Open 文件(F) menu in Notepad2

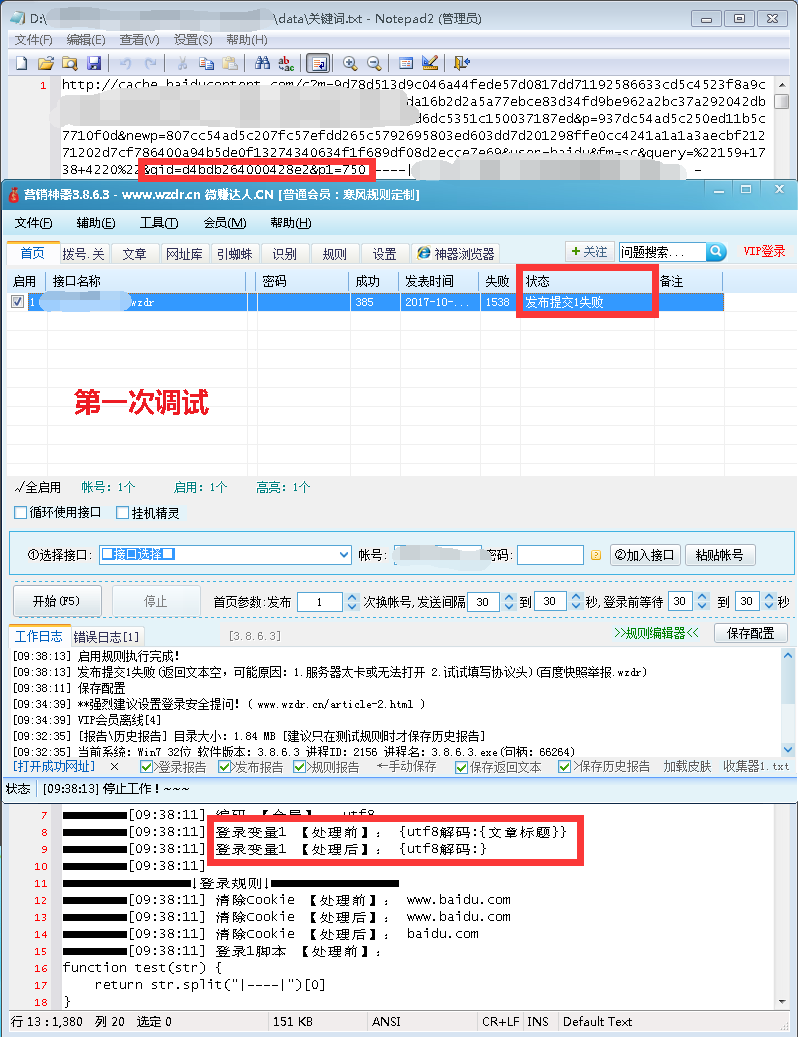pyautogui.click(x=34, y=40)
